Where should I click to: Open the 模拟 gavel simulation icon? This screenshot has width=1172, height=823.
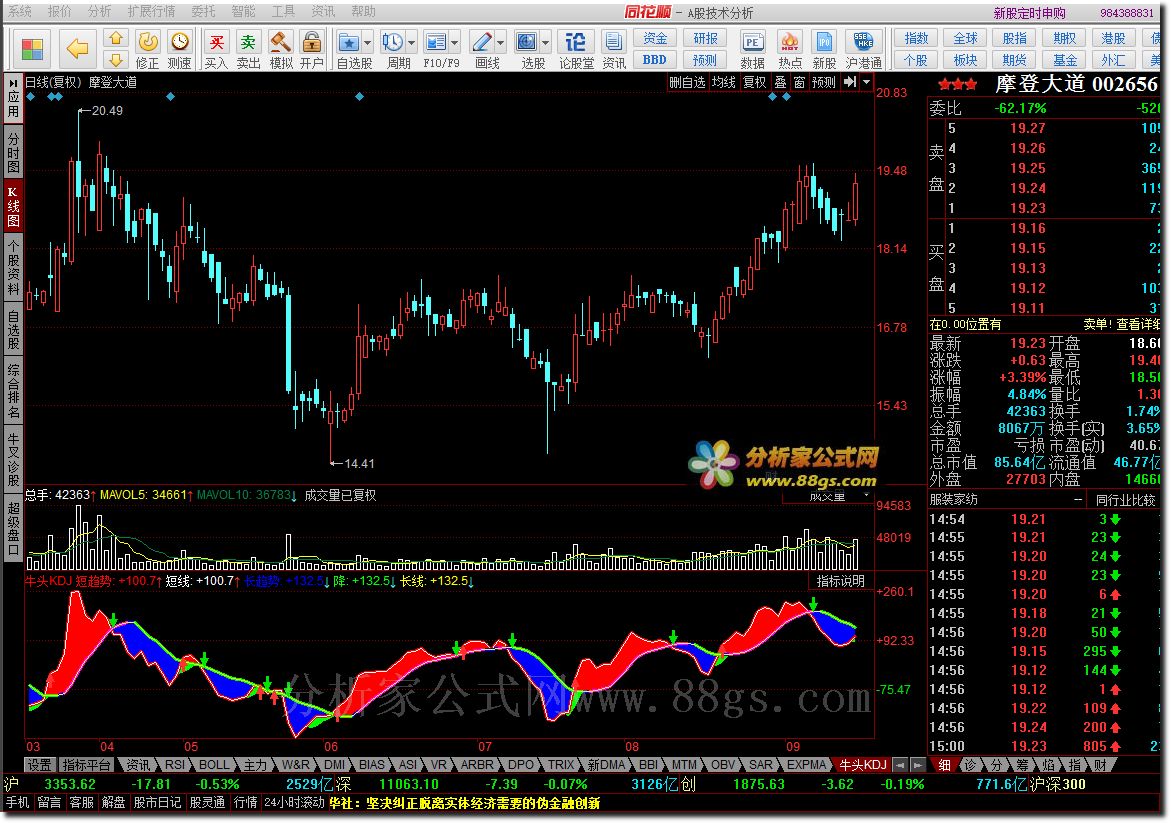tap(280, 42)
